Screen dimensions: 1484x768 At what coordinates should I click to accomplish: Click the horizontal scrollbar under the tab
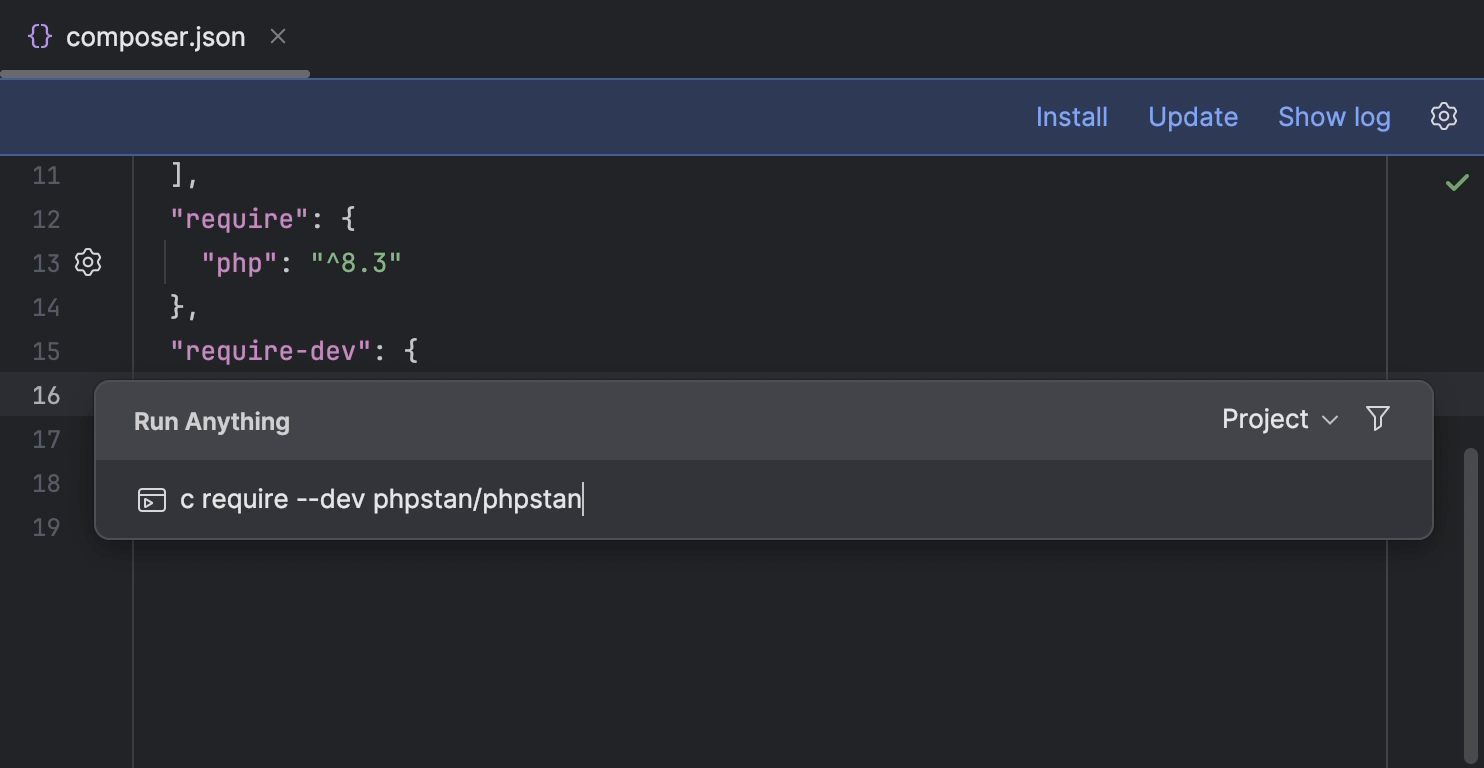tap(155, 72)
